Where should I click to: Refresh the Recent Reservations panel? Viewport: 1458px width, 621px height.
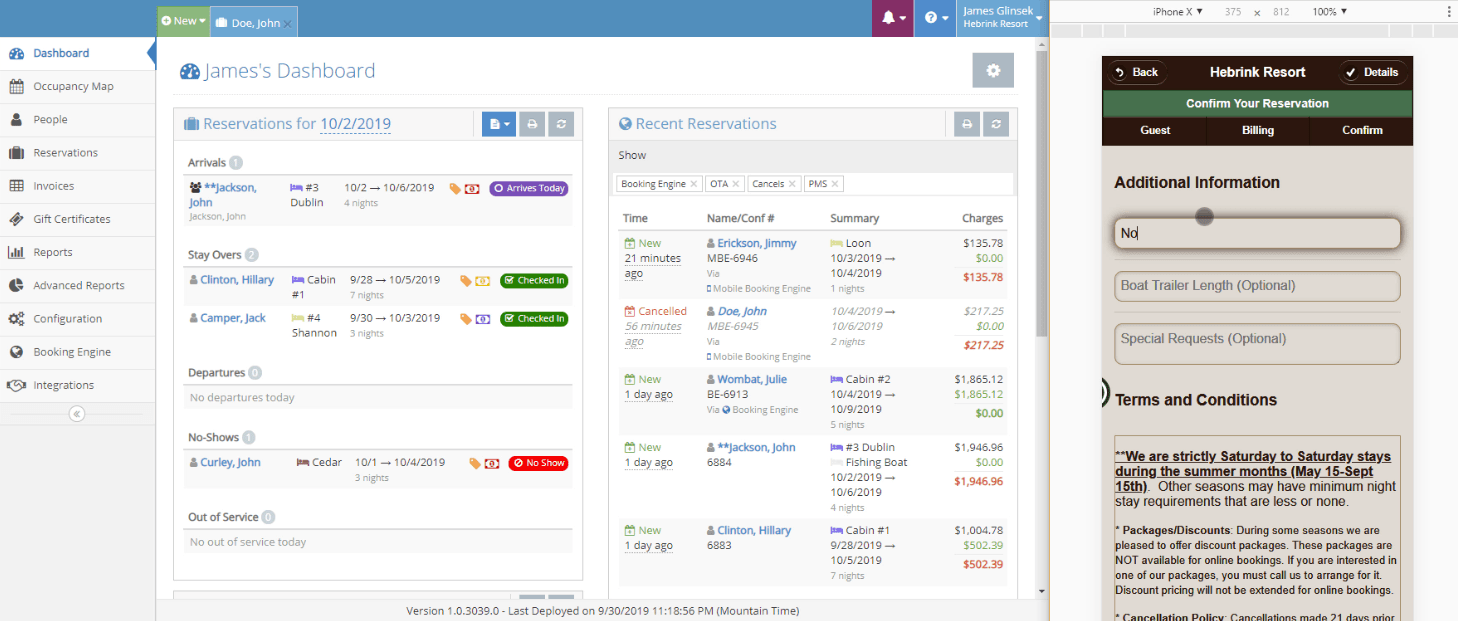995,124
